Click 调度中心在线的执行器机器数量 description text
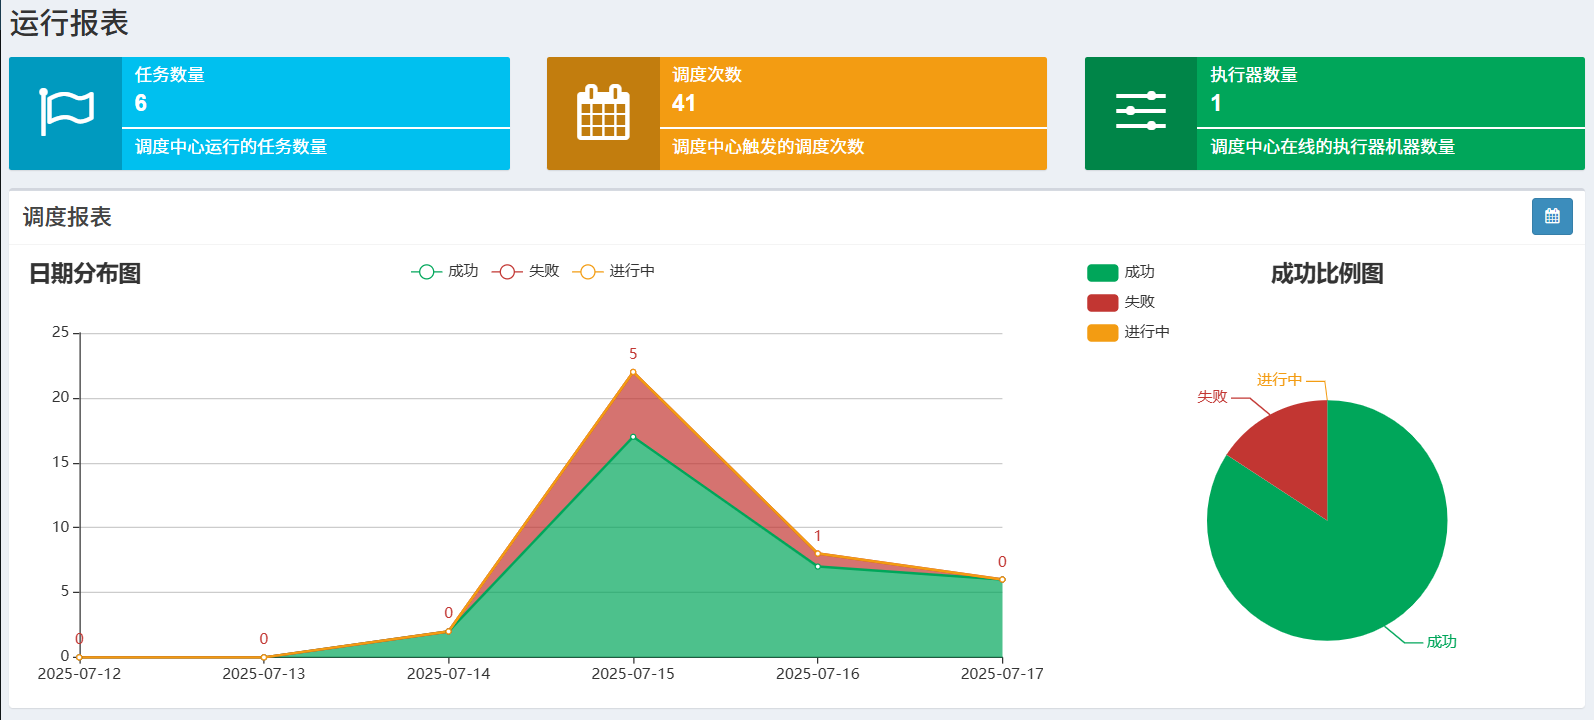 1332,147
